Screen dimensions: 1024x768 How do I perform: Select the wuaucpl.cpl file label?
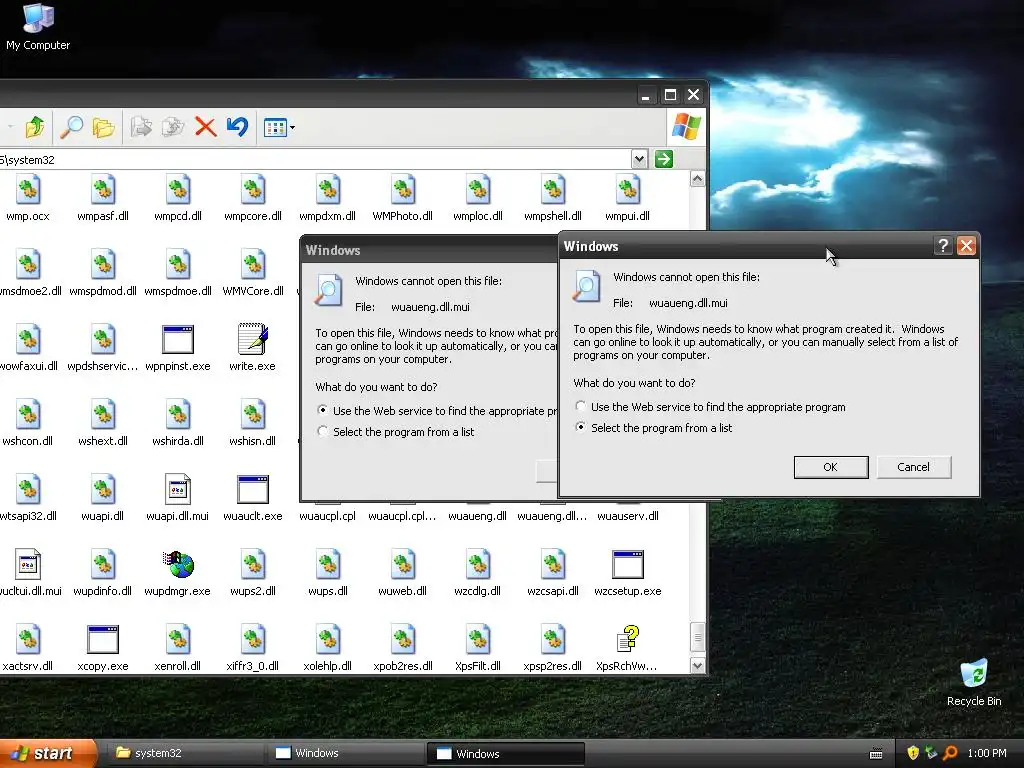pos(328,516)
